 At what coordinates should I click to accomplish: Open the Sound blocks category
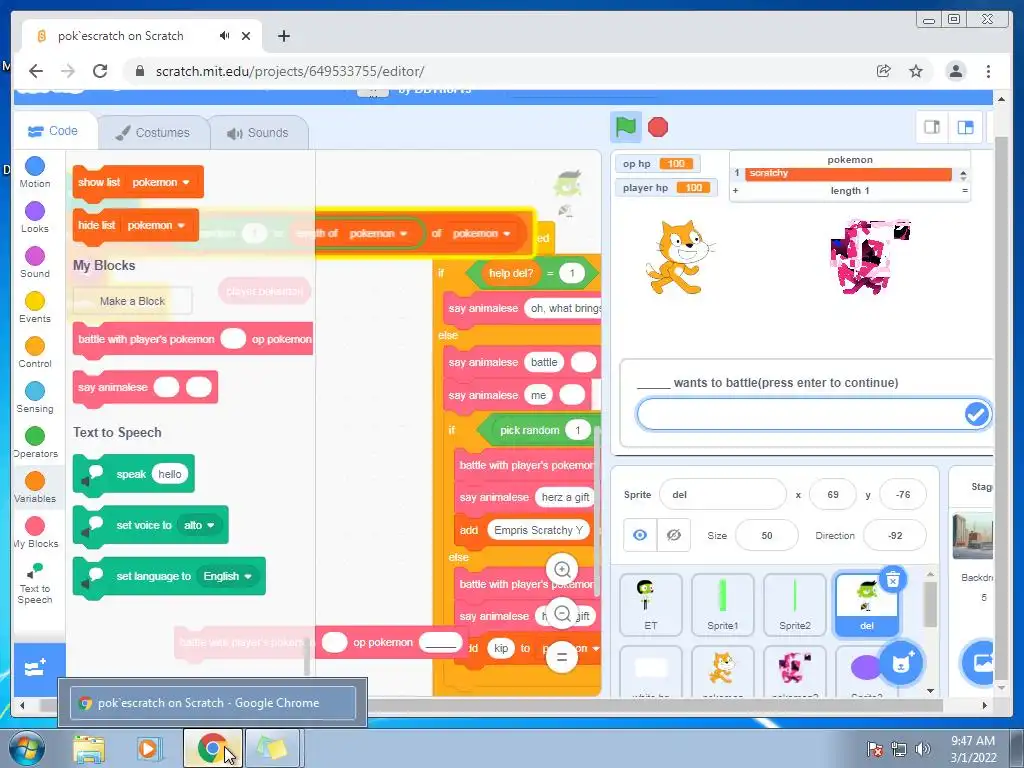(x=35, y=263)
